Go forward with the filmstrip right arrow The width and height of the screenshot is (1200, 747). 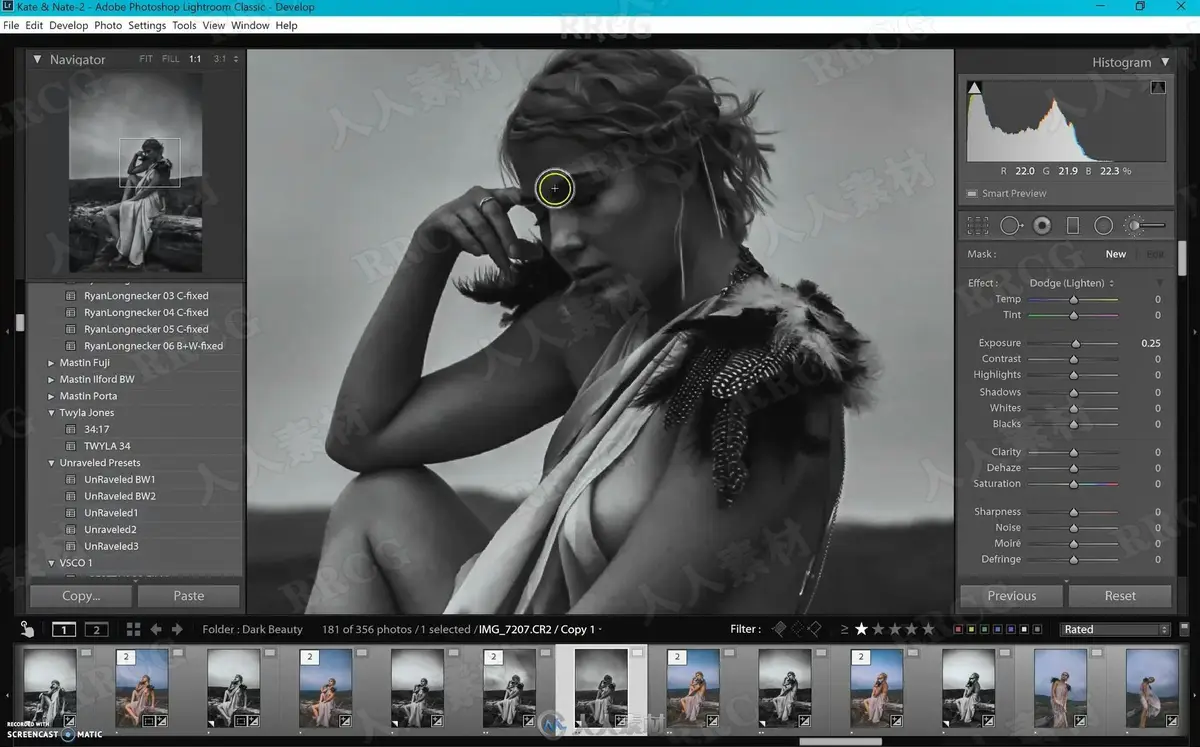tap(177, 629)
